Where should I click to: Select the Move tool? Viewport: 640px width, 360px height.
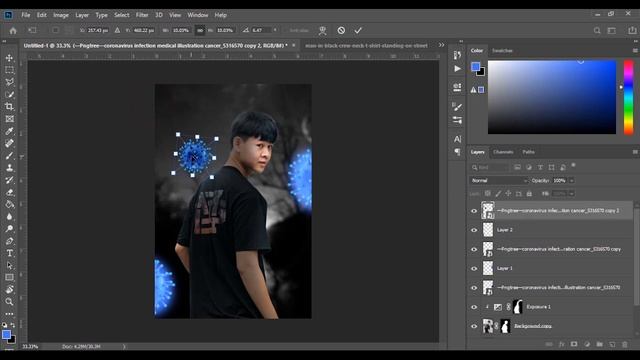(x=9, y=58)
